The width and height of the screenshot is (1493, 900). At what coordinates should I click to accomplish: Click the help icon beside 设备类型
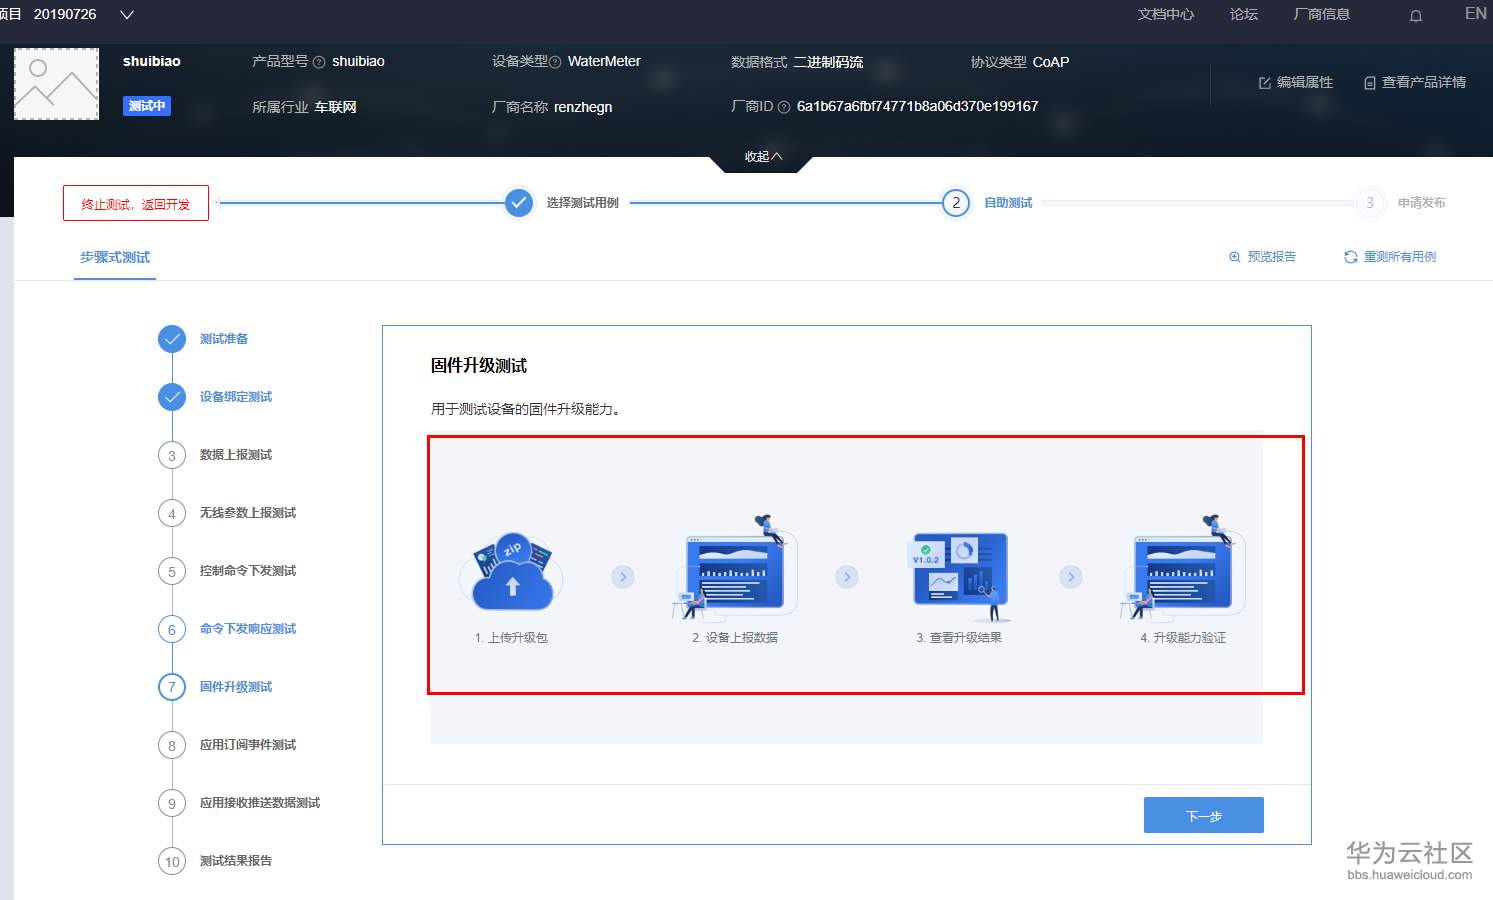coord(555,62)
